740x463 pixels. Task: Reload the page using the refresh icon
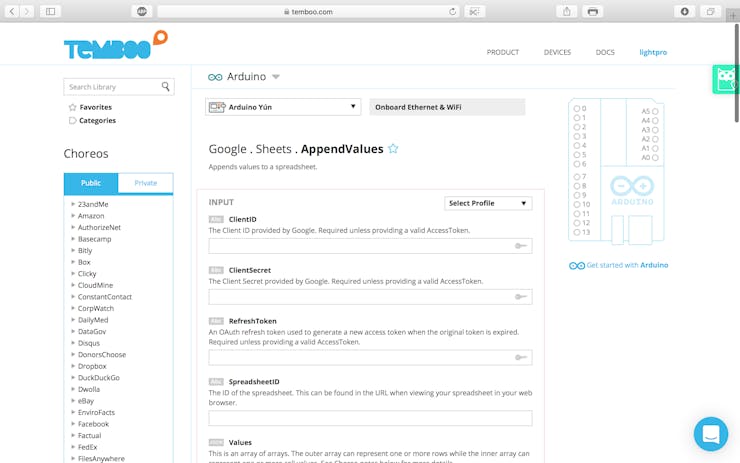(x=452, y=11)
